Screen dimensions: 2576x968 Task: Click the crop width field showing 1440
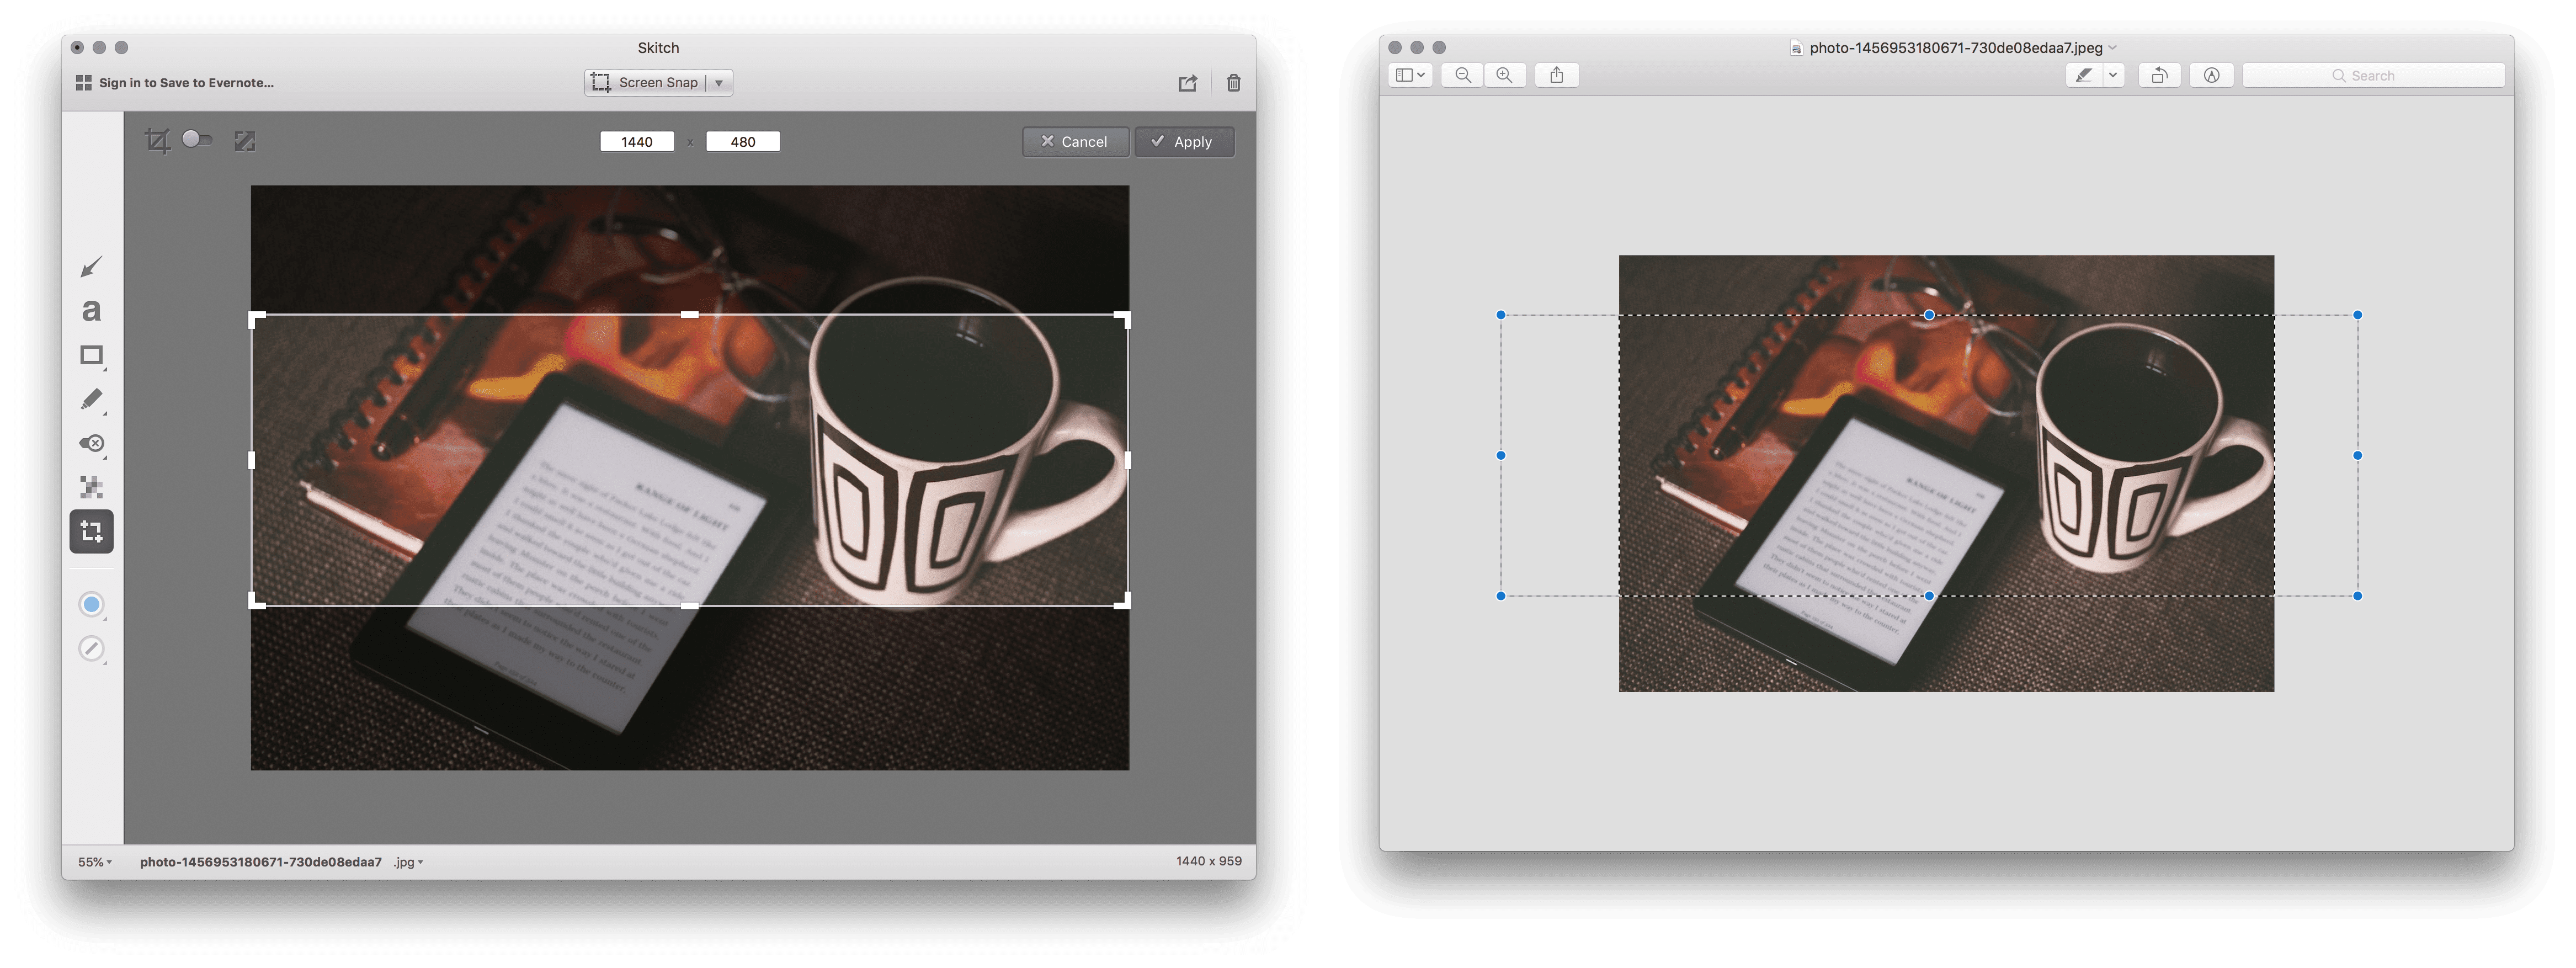click(x=637, y=142)
